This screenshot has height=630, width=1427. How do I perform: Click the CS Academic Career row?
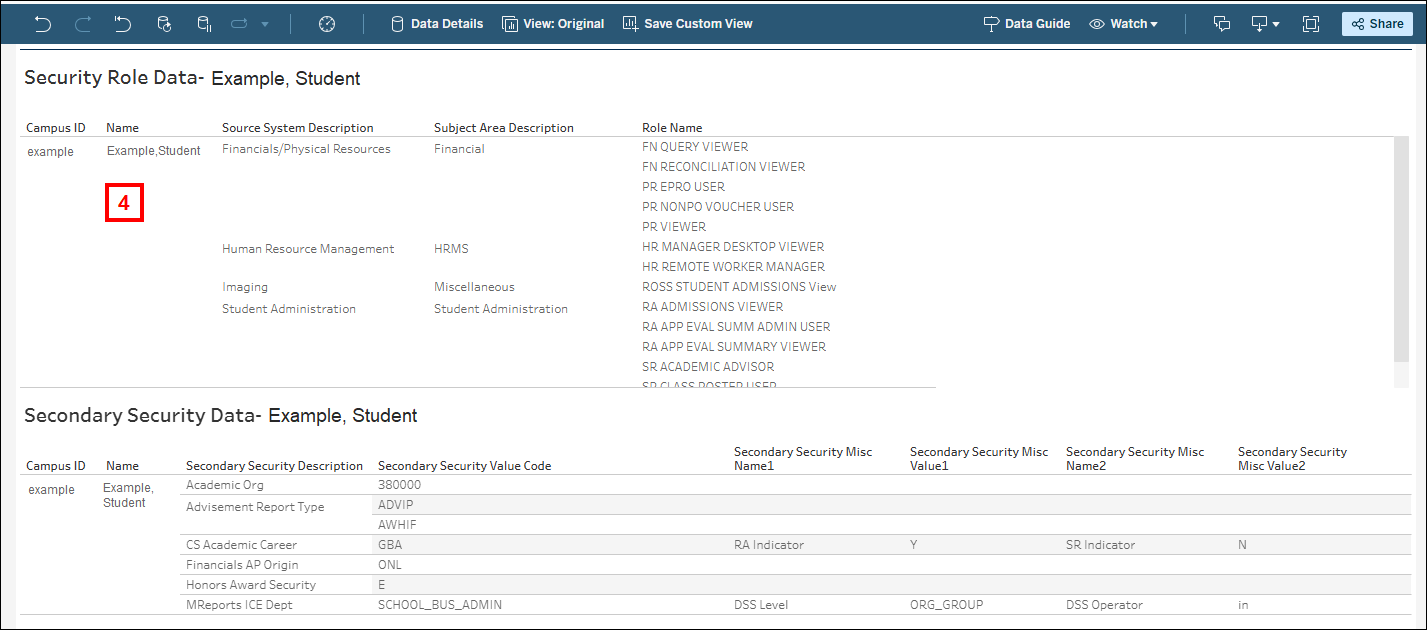coord(241,545)
